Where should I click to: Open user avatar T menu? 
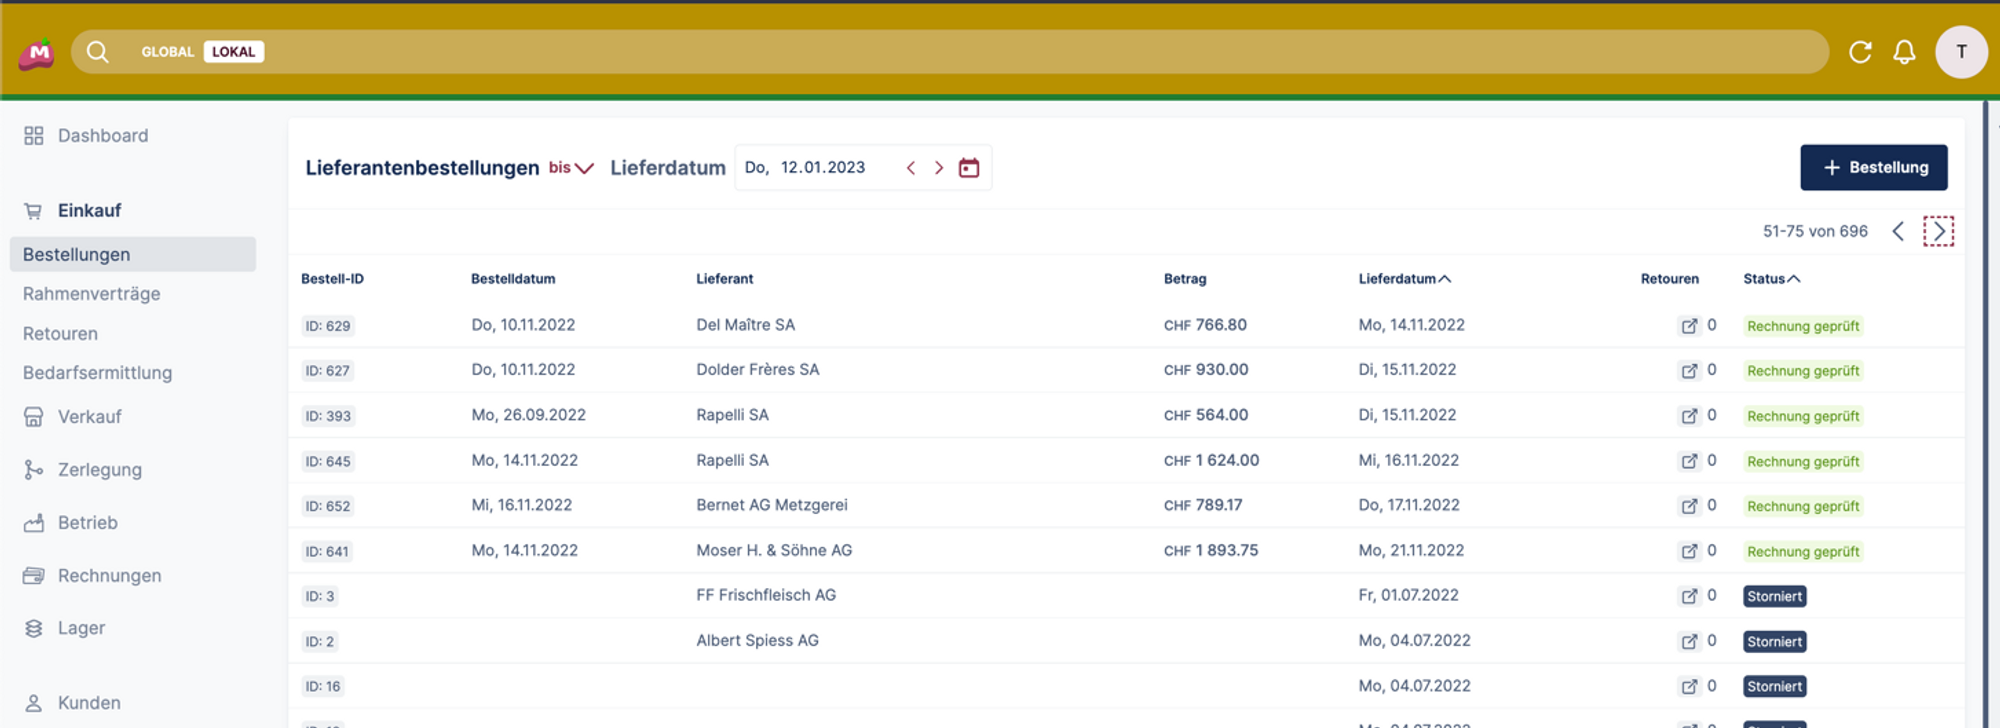(x=1960, y=52)
